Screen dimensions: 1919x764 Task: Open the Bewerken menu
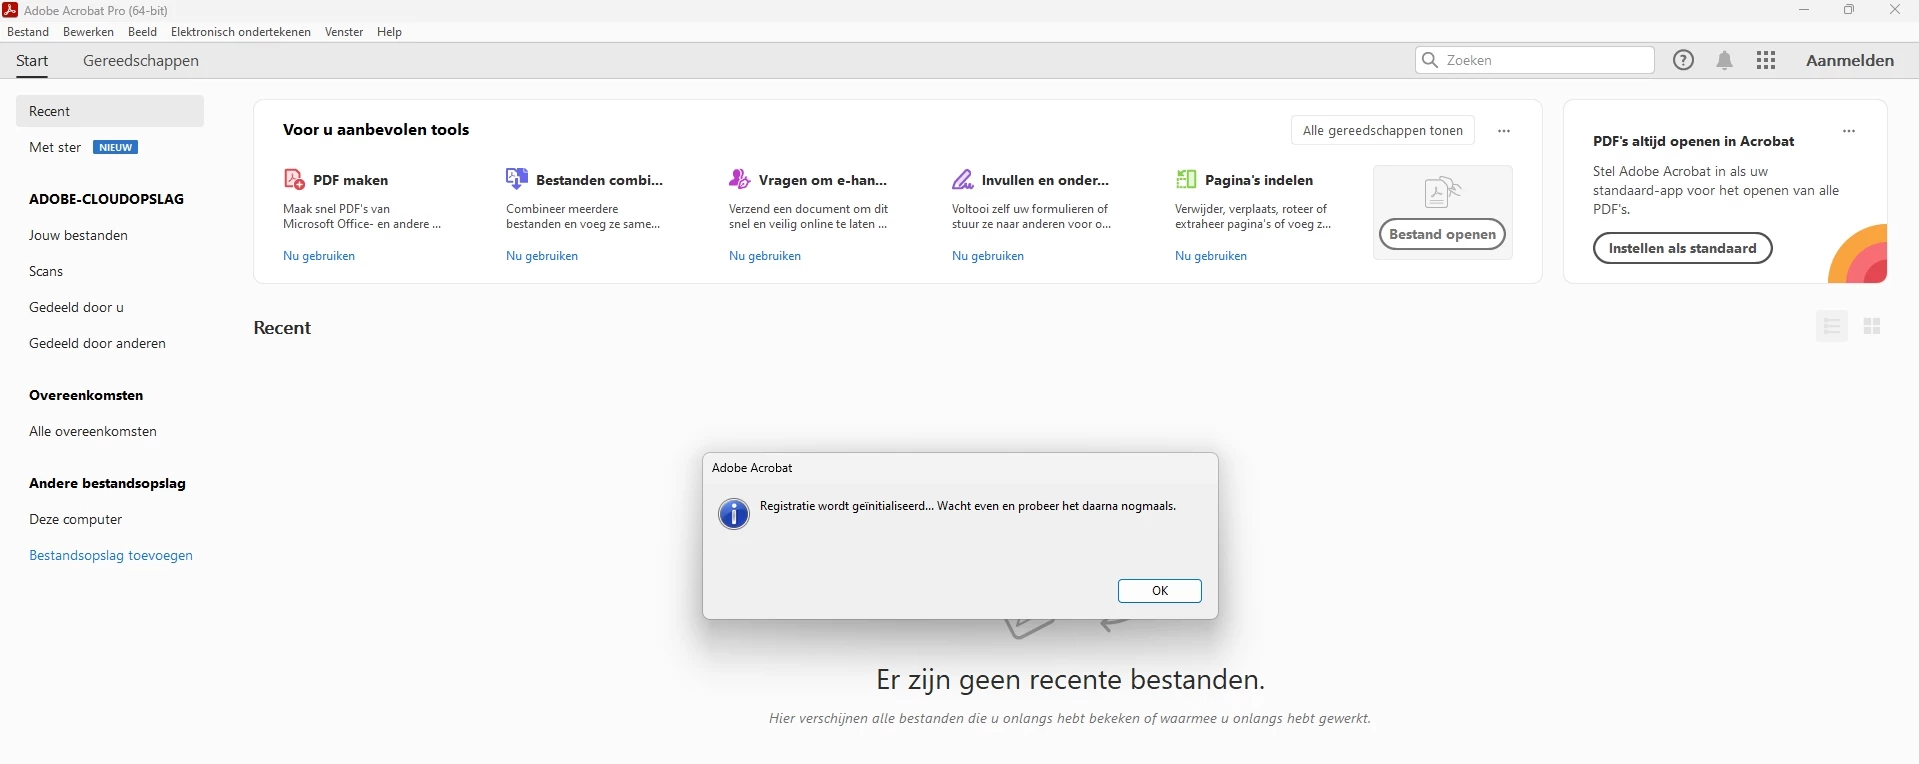88,32
